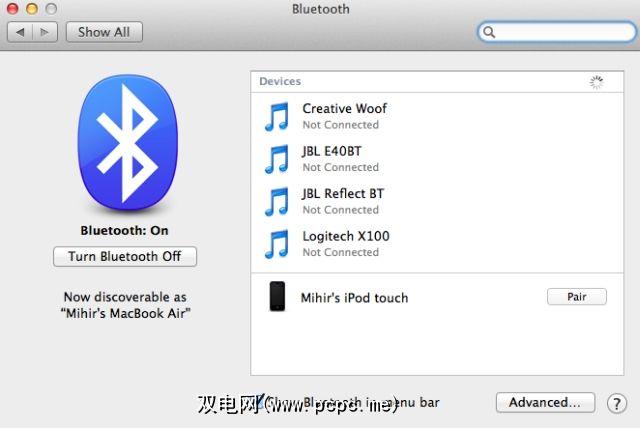Screen dimensions: 640x428
Task: Click the Creative Woof music note icon
Action: pyautogui.click(x=276, y=116)
